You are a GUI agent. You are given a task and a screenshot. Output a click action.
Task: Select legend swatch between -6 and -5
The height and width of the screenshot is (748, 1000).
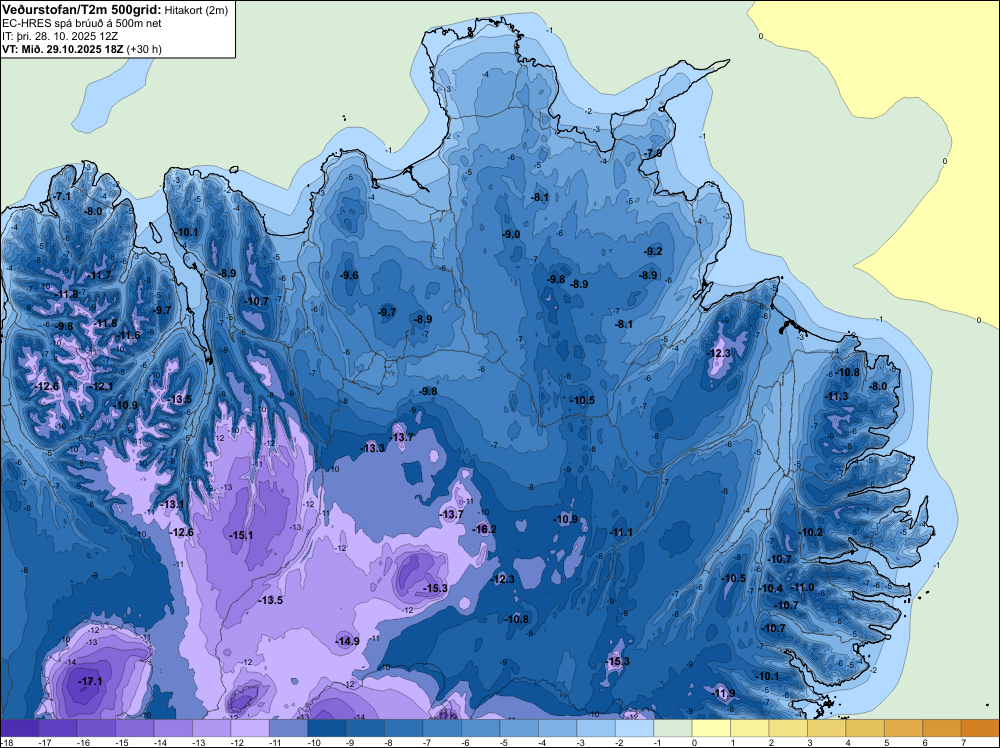(x=480, y=728)
